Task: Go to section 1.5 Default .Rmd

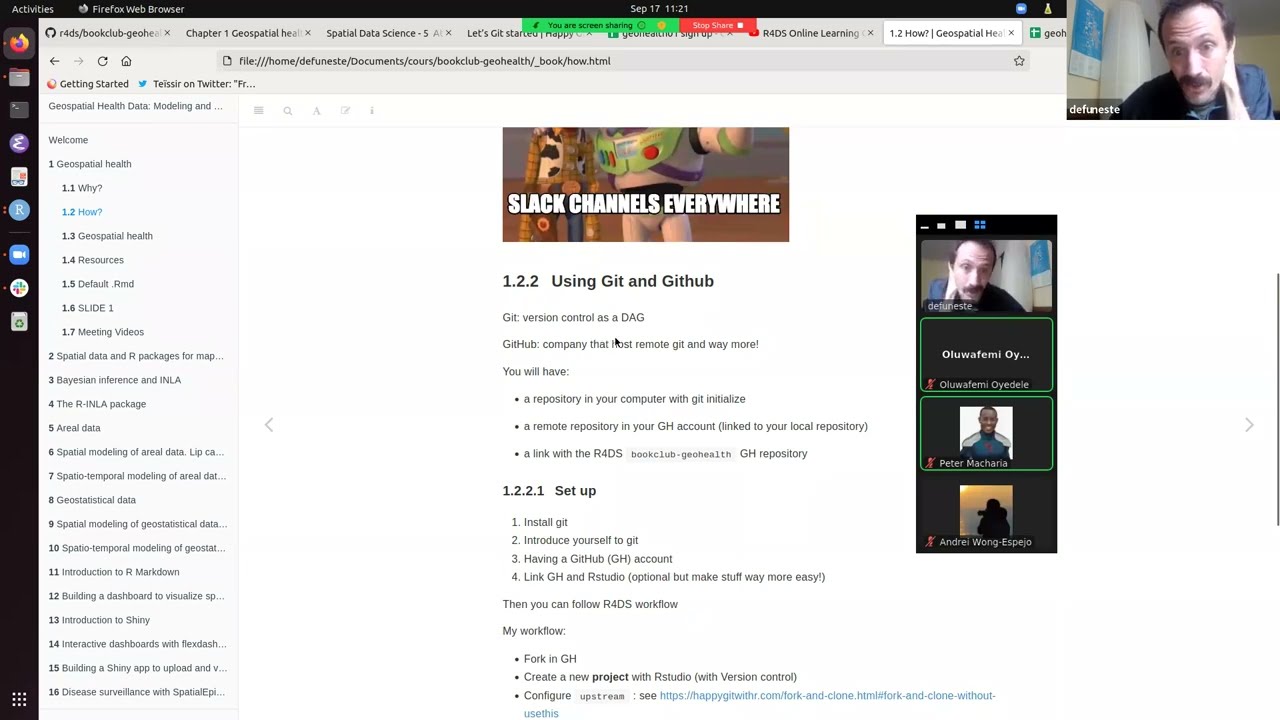Action: click(x=98, y=284)
